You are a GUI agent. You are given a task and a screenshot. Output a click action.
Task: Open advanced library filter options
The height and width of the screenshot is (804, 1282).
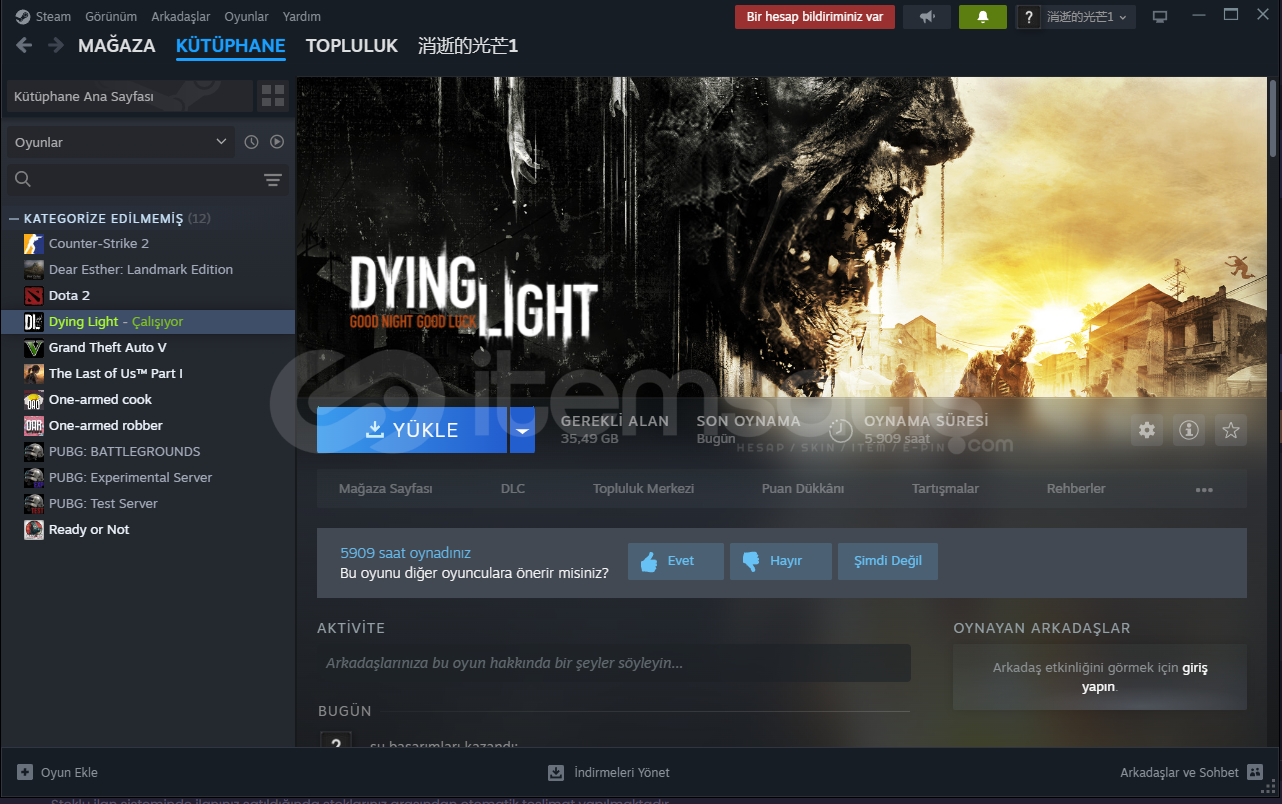[x=273, y=180]
